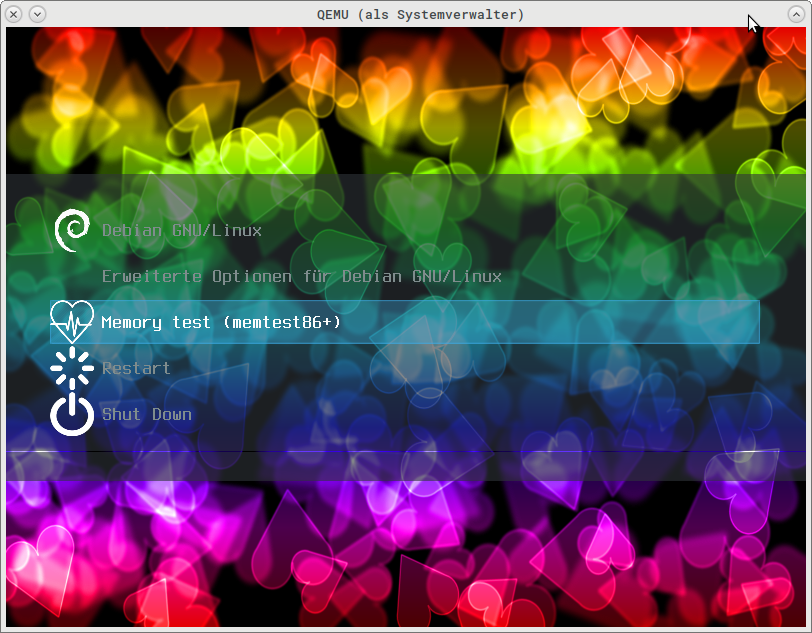Select Debian GNU/Linux boot entry
Image resolution: width=812 pixels, height=633 pixels.
182,231
